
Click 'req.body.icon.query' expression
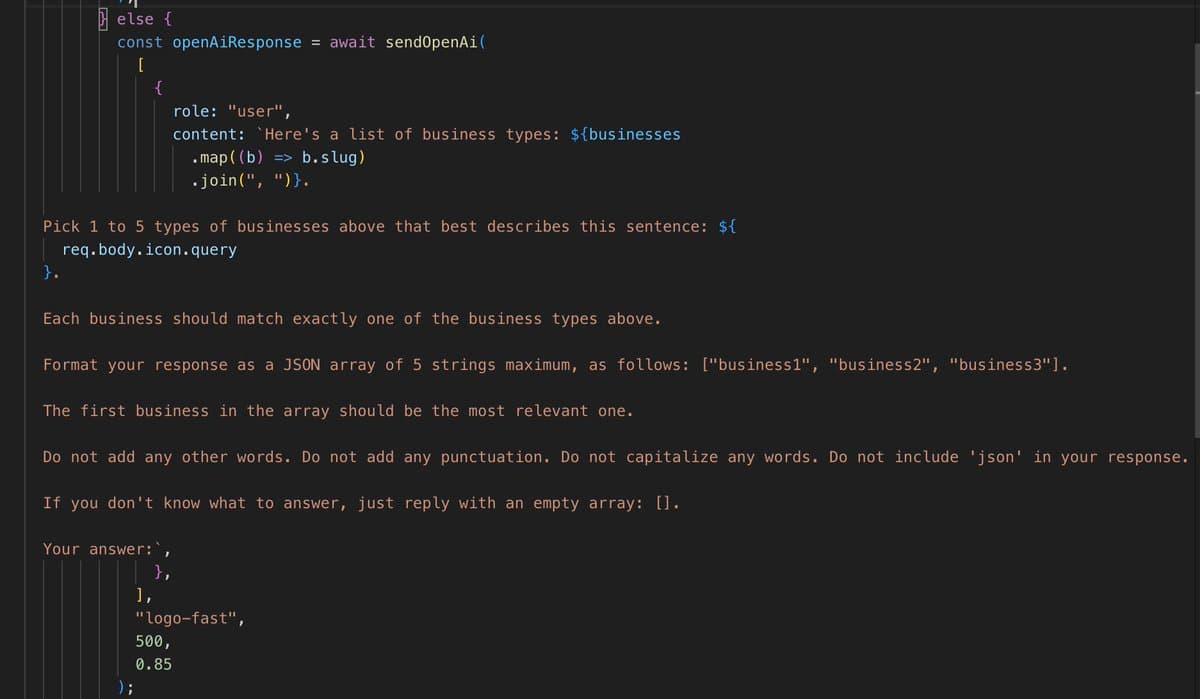149,250
